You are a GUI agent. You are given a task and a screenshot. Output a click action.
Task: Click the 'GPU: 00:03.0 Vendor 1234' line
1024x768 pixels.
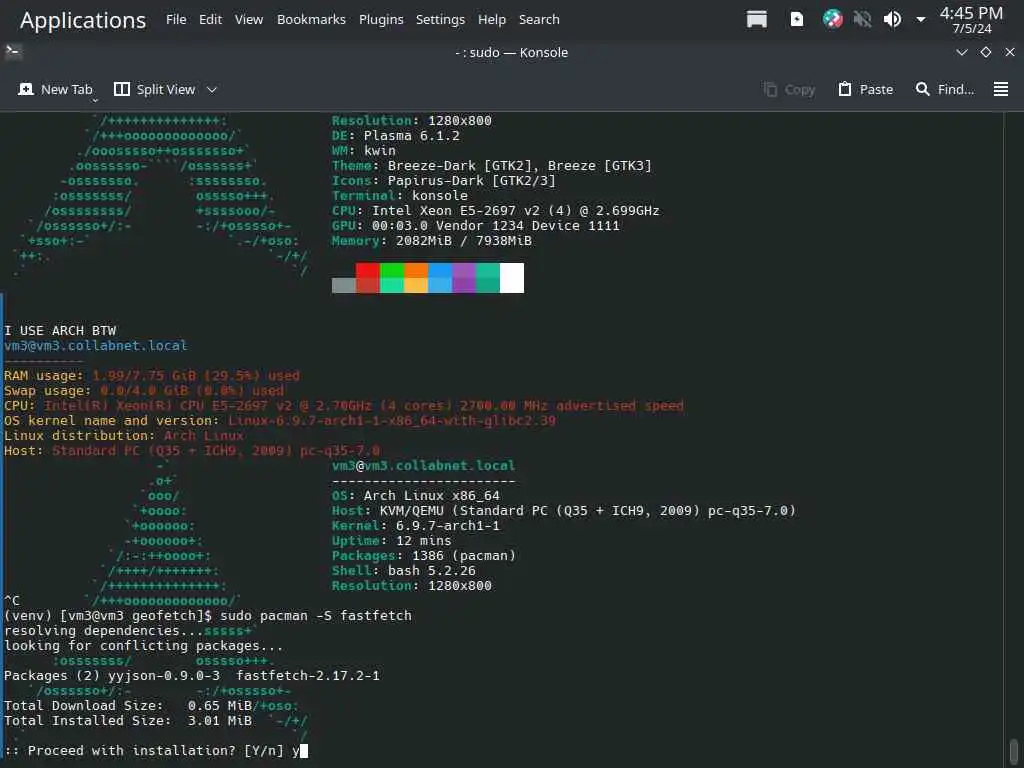click(x=475, y=226)
